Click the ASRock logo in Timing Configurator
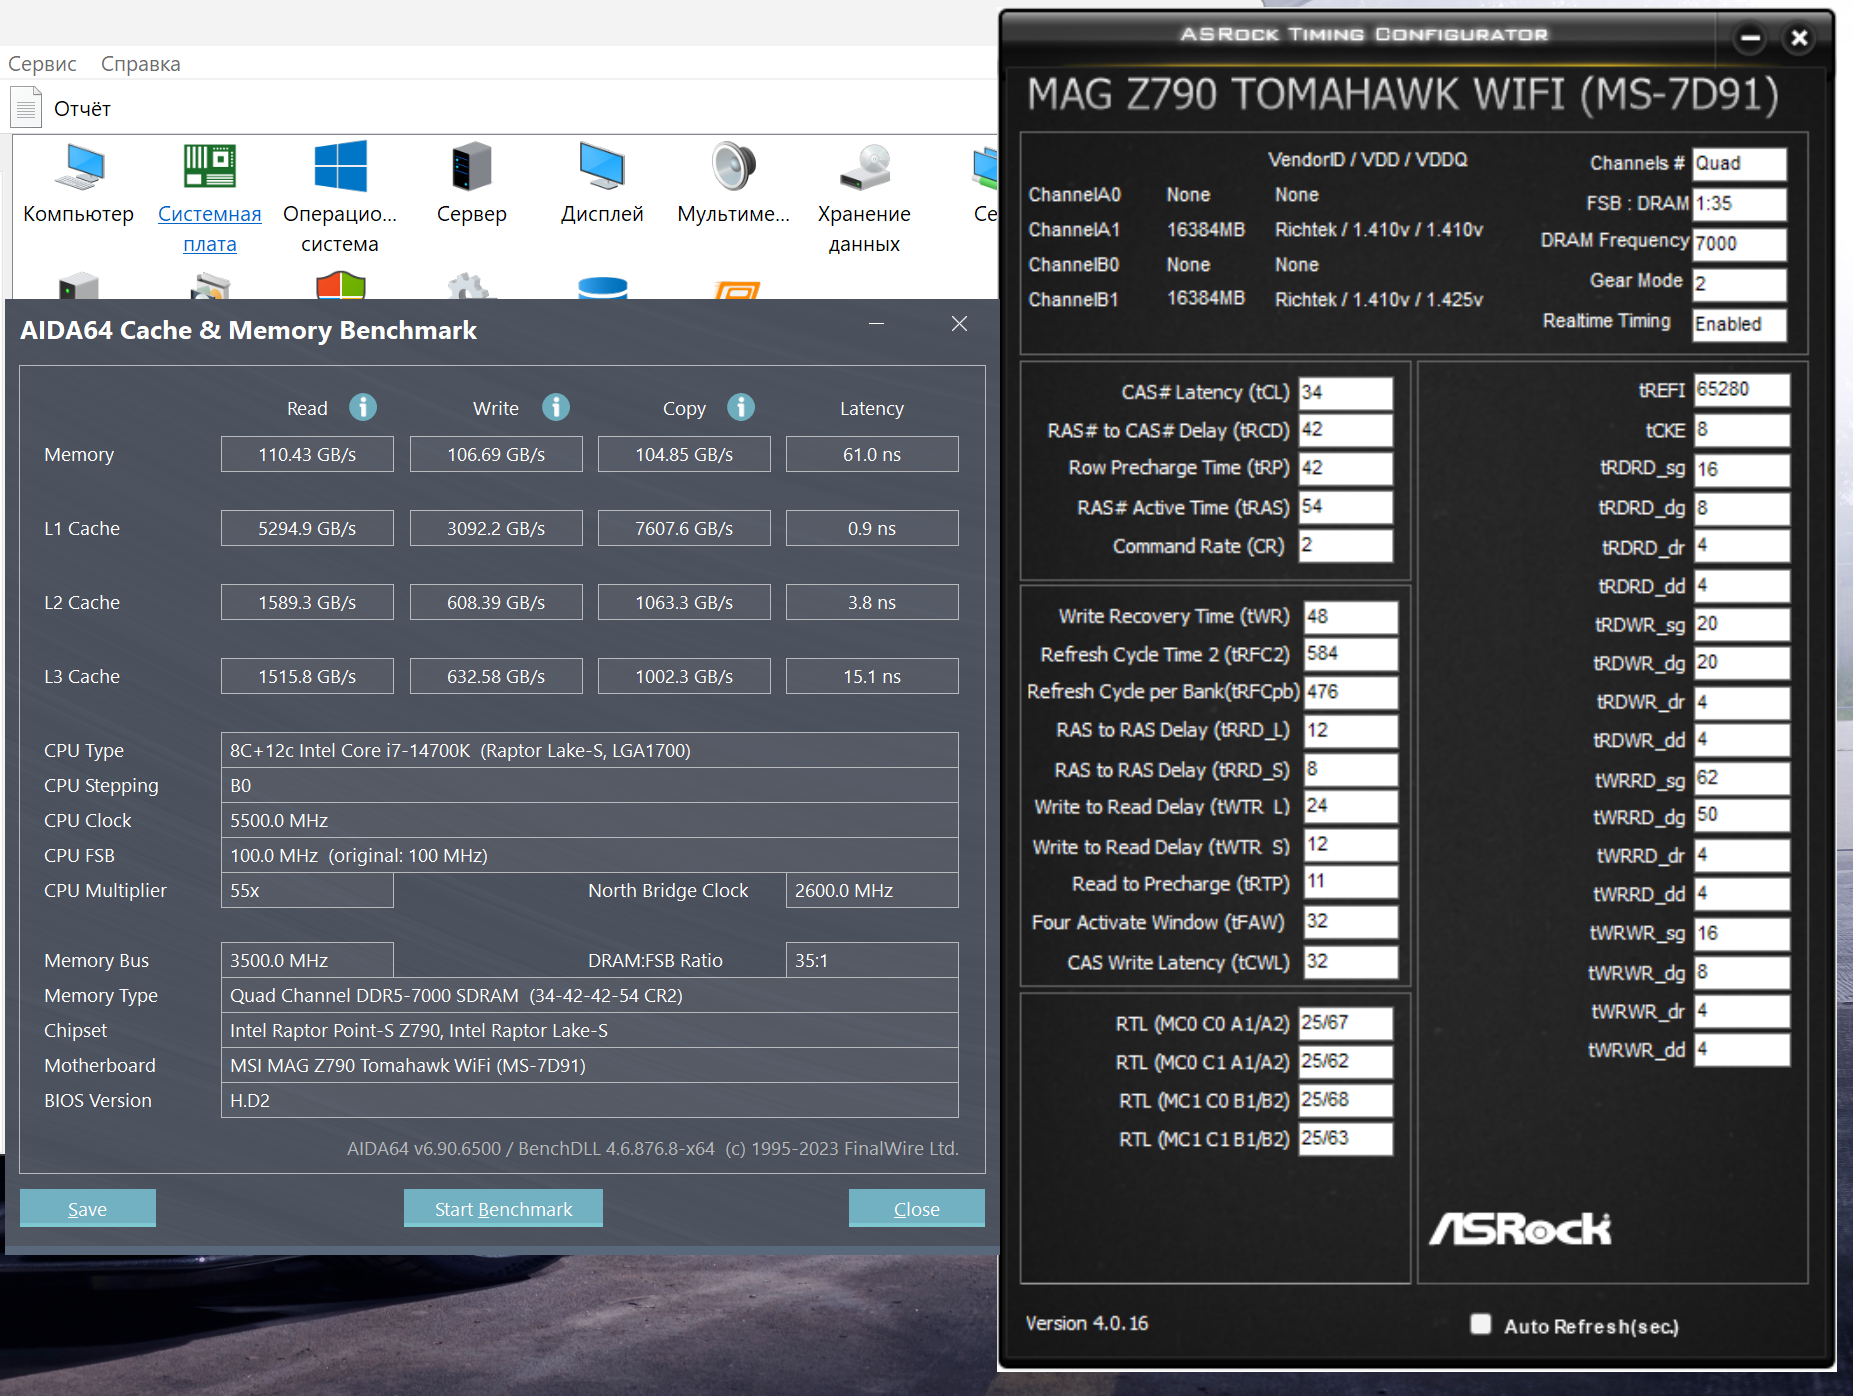The height and width of the screenshot is (1396, 1853). pos(1520,1228)
